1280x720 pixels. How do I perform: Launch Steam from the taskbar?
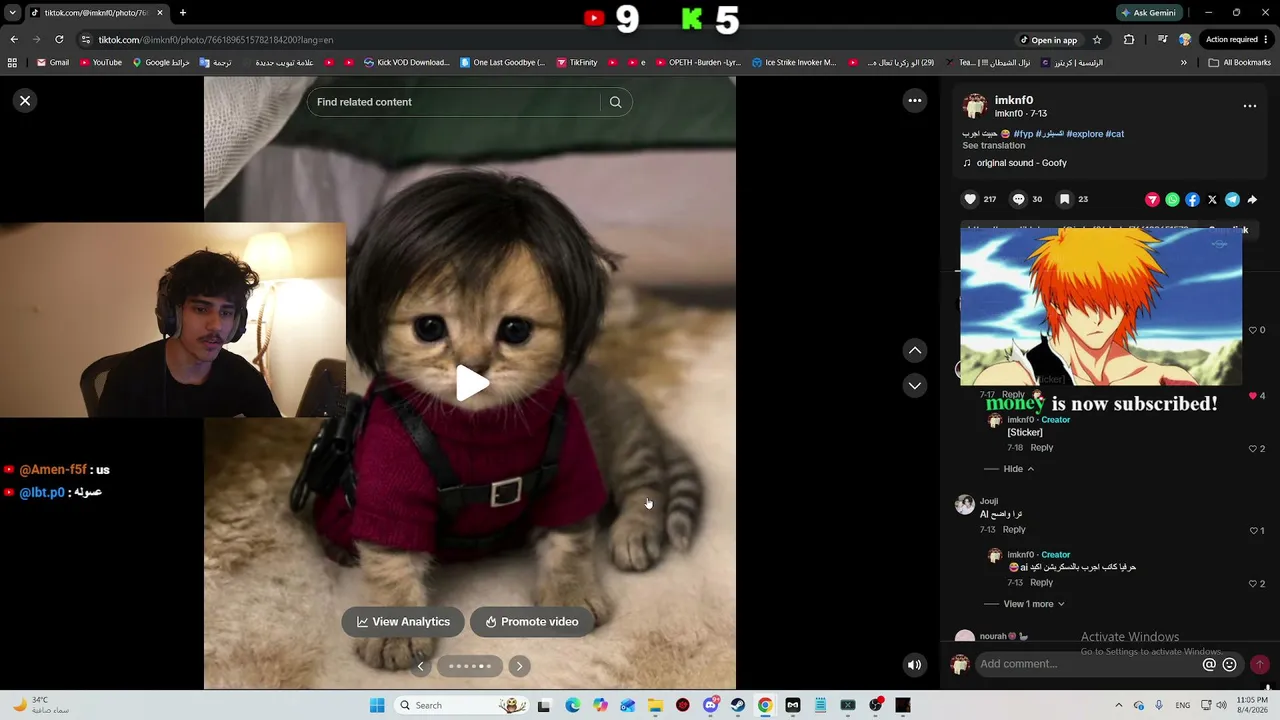(x=737, y=705)
